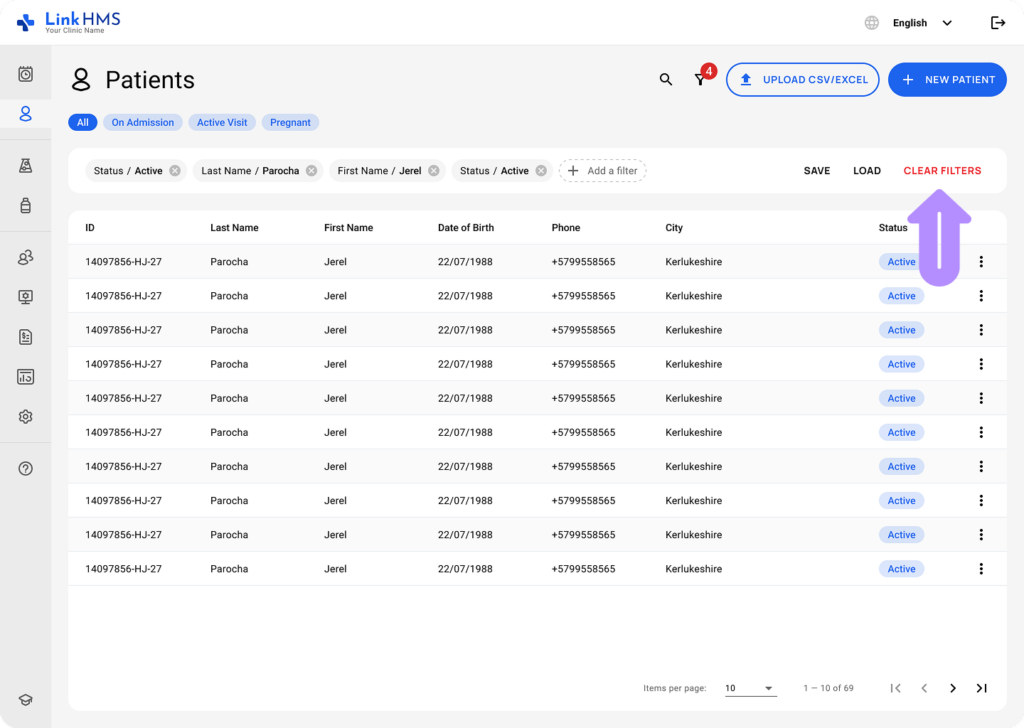Open the Pharmacy medication icon in sidebar
This screenshot has height=728, width=1024.
point(25,206)
